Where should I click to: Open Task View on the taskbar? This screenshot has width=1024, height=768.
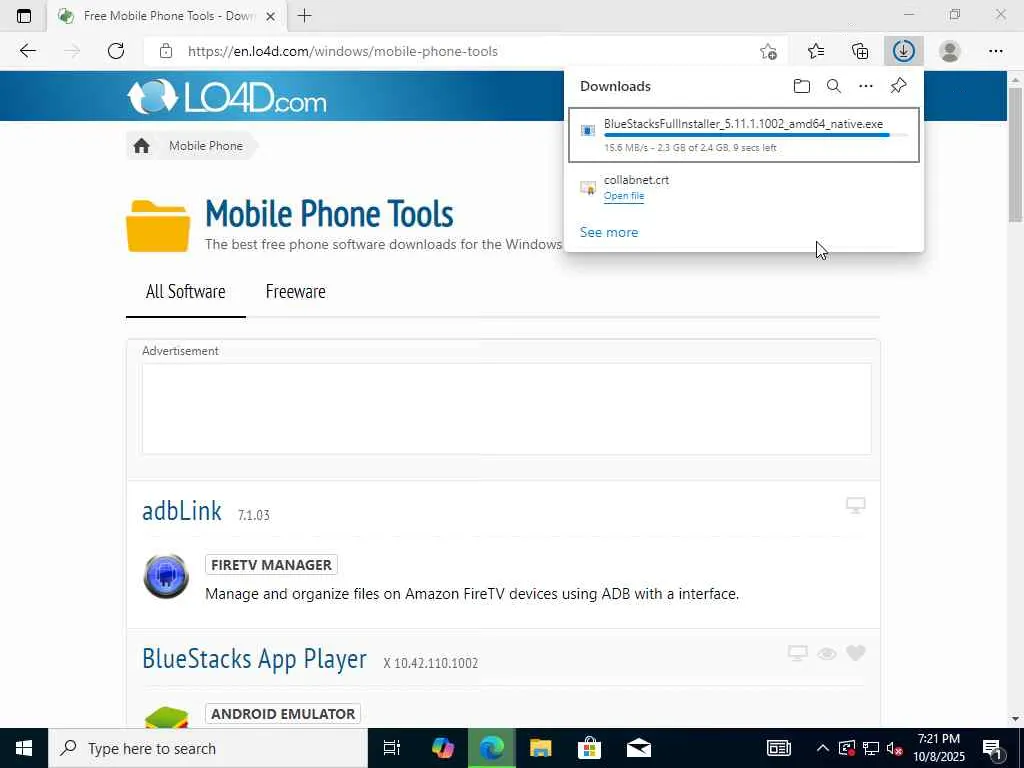click(392, 748)
